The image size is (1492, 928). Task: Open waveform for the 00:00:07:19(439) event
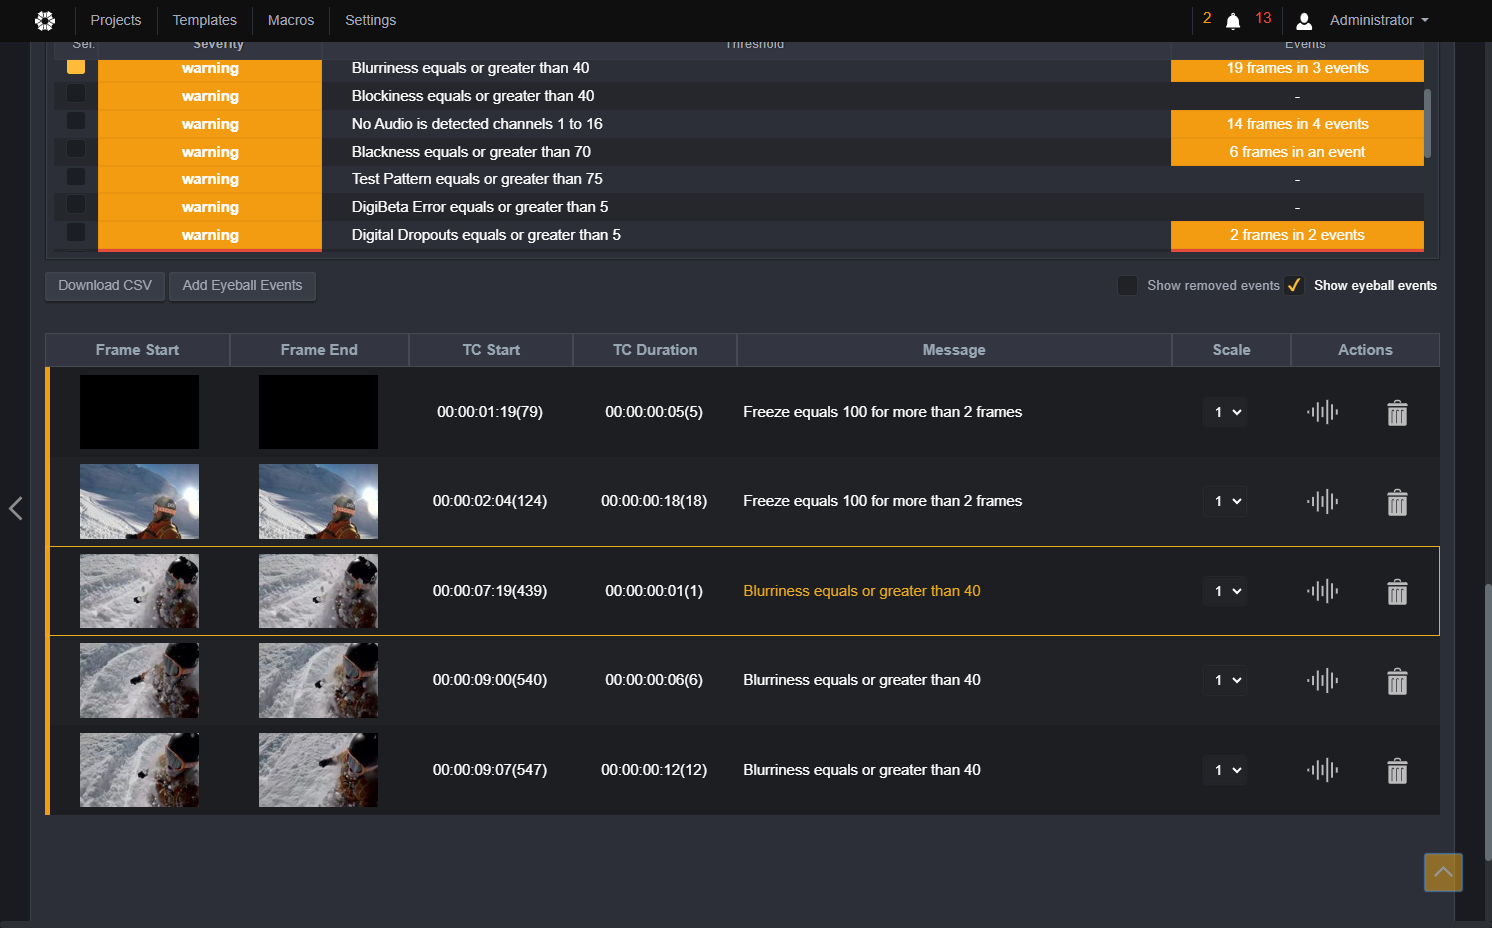(x=1322, y=591)
